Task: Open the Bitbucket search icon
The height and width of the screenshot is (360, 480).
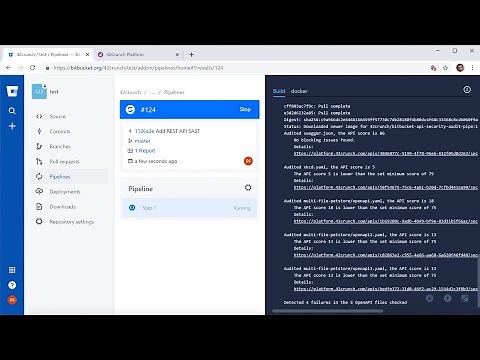Action: point(12,111)
